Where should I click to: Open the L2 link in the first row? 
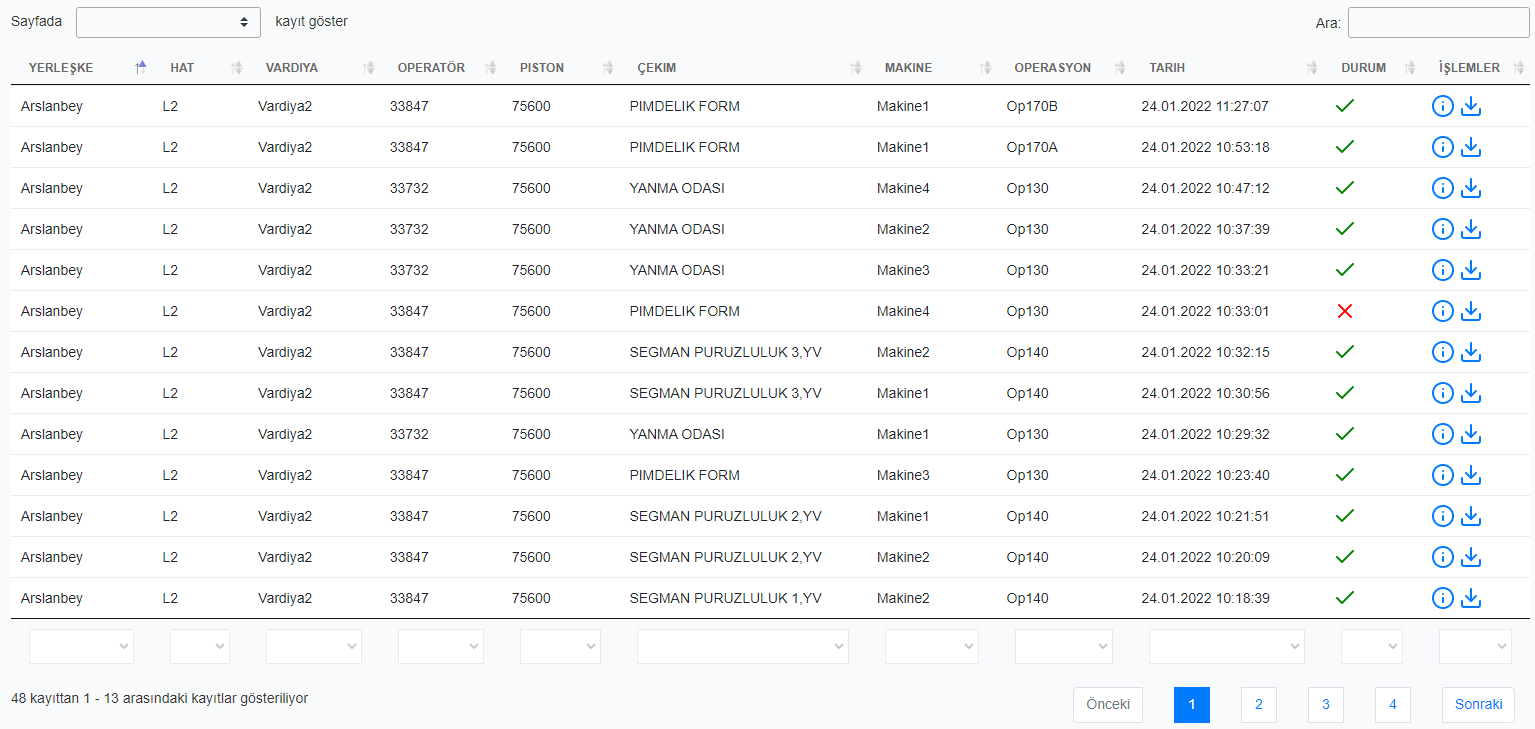tap(170, 105)
